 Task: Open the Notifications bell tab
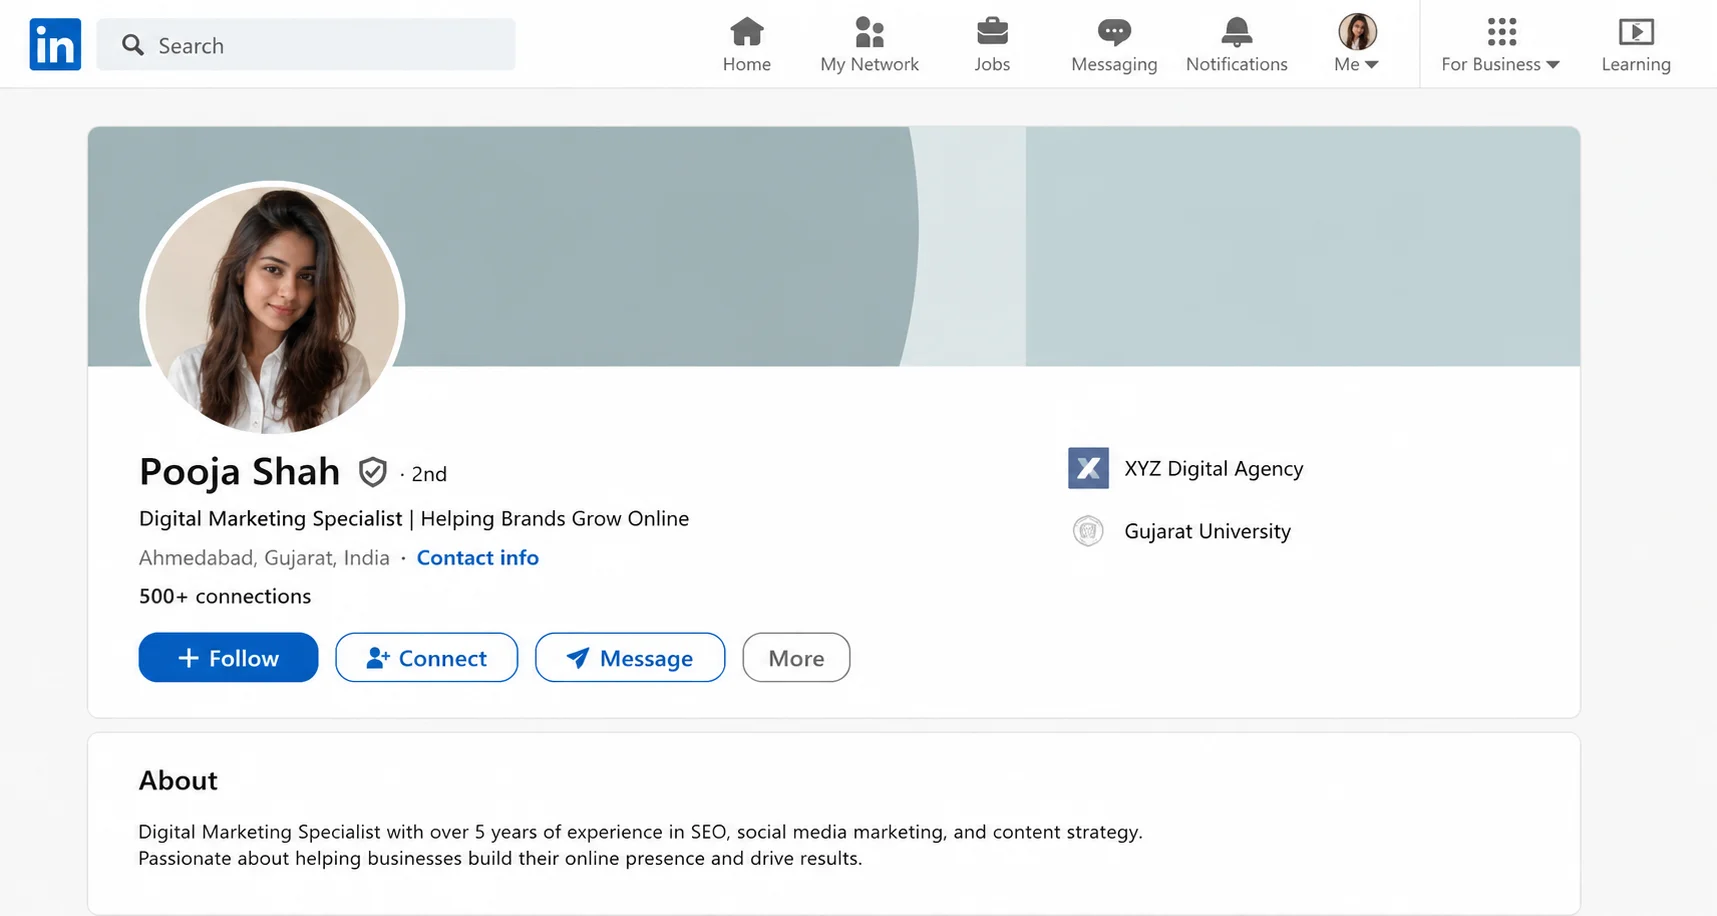[x=1237, y=45]
